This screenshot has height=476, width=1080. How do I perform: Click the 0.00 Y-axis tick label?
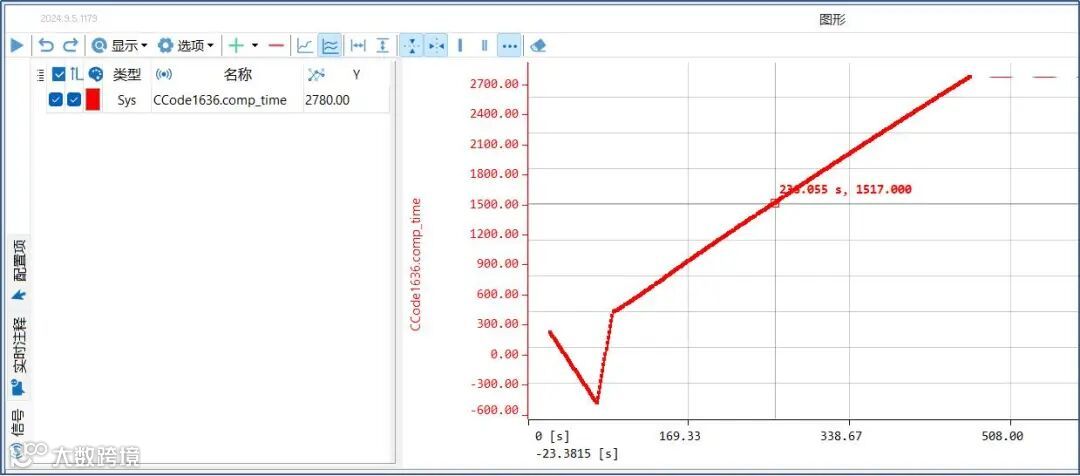pos(502,354)
